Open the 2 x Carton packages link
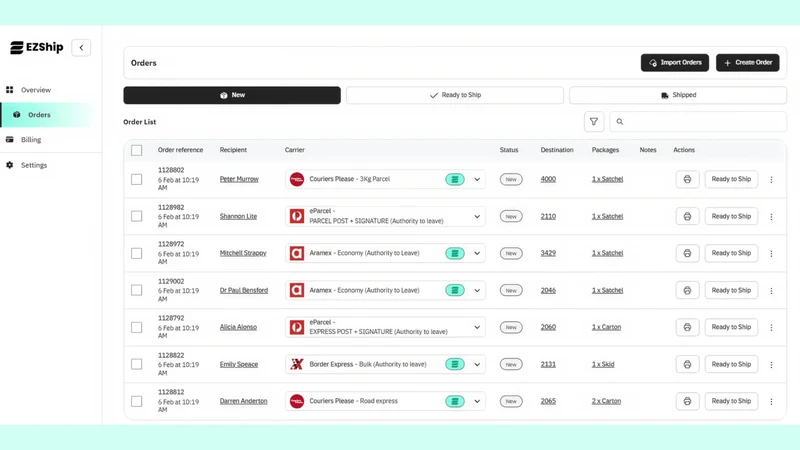The width and height of the screenshot is (800, 450). click(606, 401)
